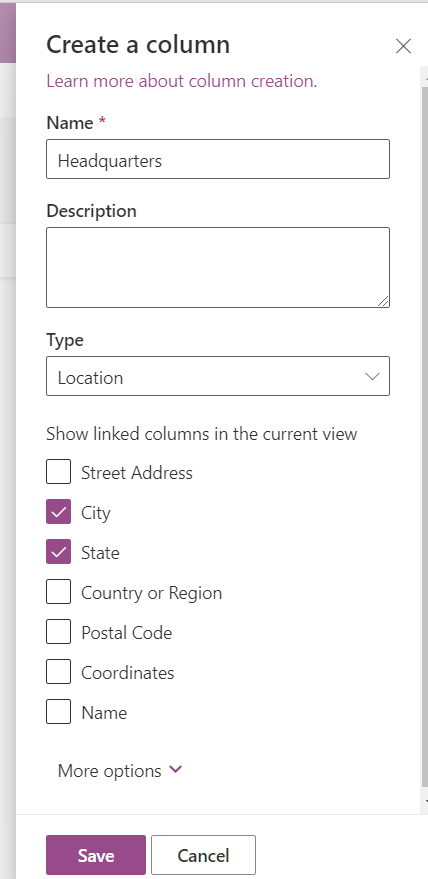Uncheck the City checkbox
This screenshot has height=879, width=428.
point(58,512)
